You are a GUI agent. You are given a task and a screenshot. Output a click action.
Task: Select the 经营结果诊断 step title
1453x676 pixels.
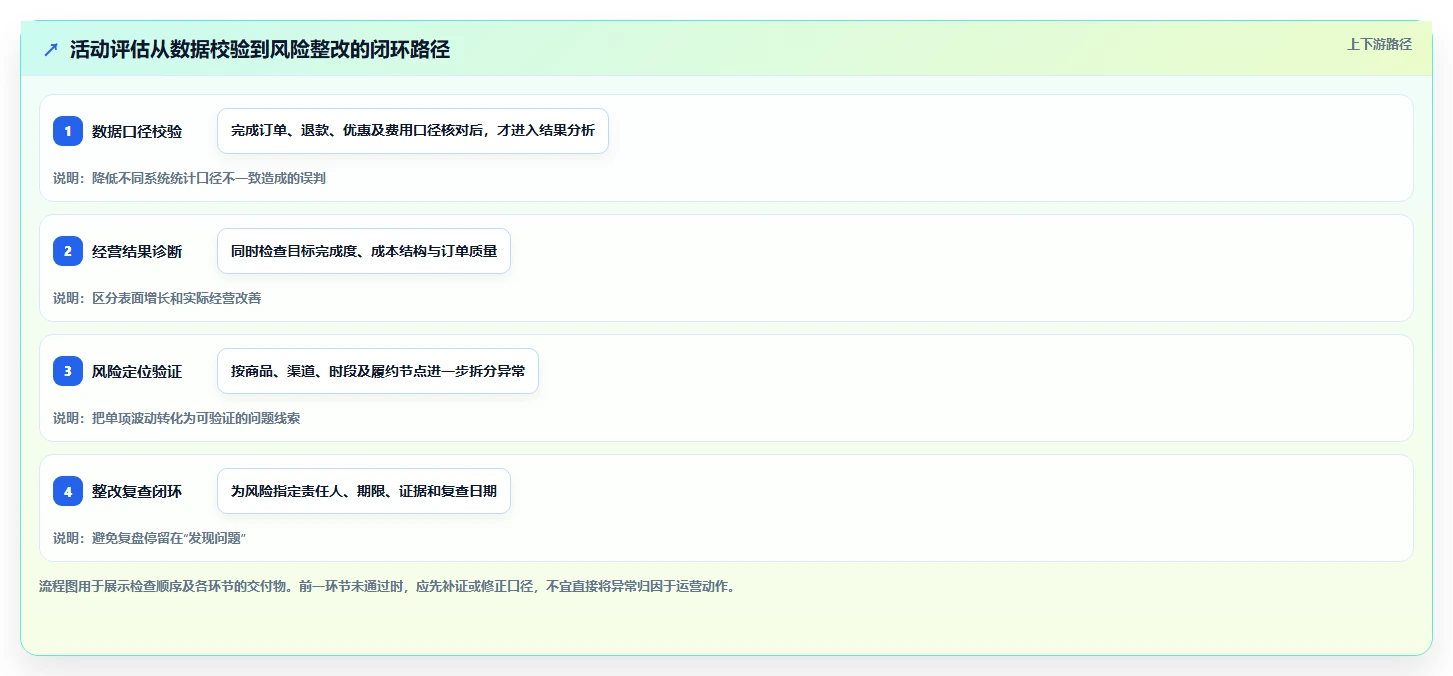click(137, 251)
